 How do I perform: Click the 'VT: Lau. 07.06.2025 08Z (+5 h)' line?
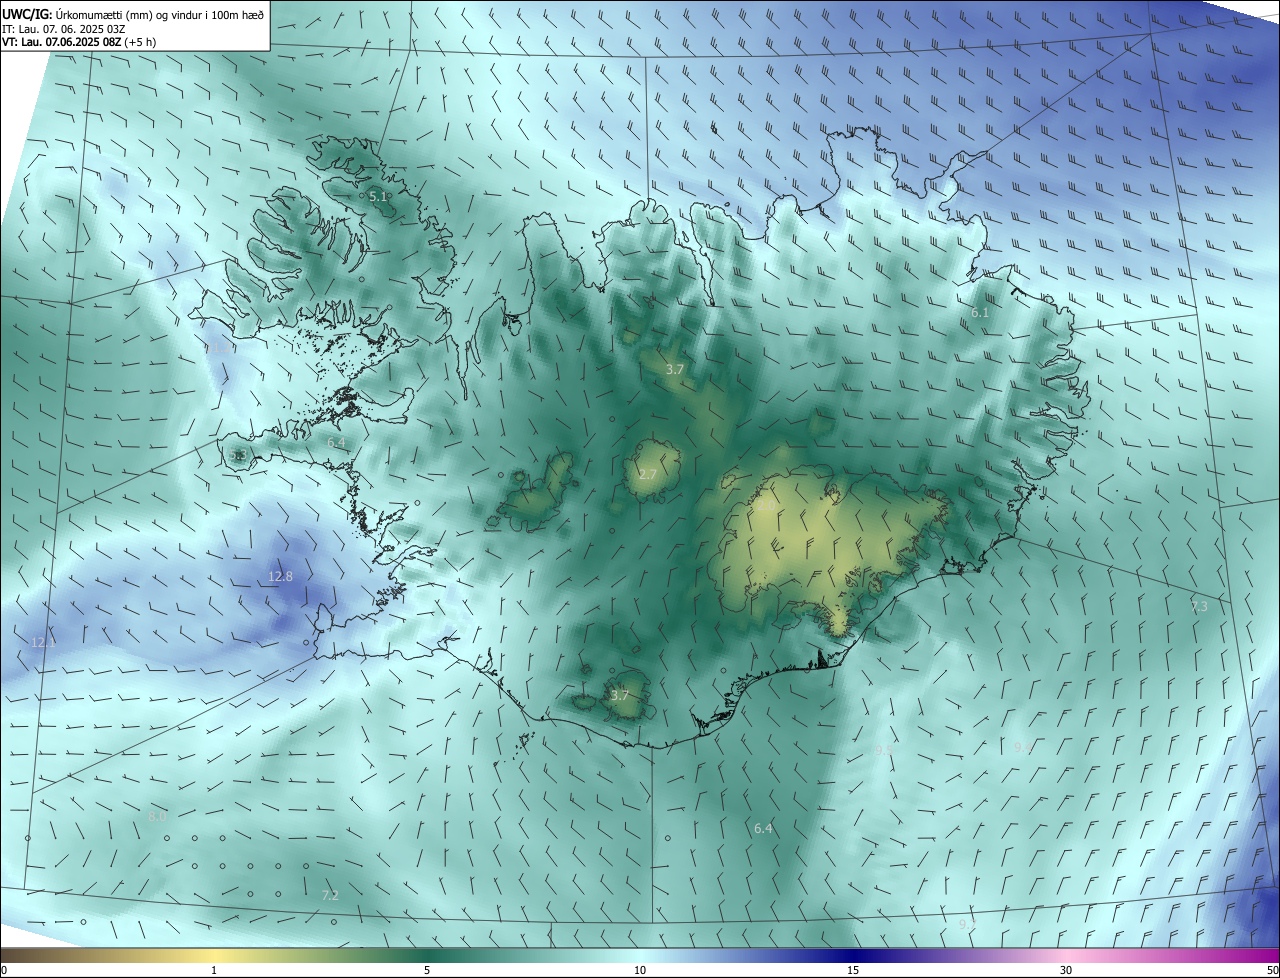tap(79, 42)
